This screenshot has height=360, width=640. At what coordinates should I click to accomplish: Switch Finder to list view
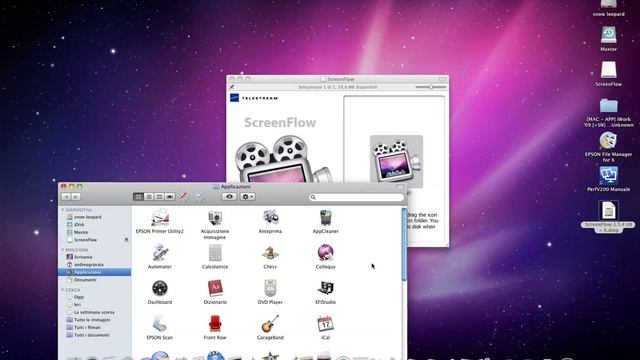click(x=149, y=197)
